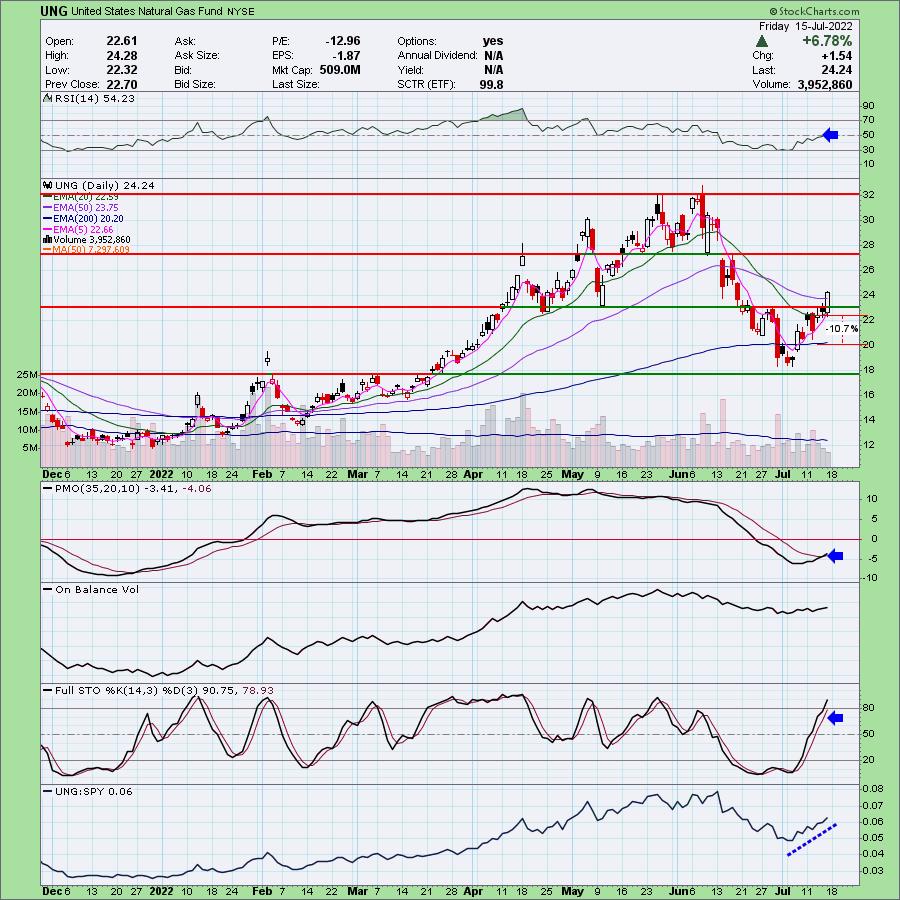Select the Chg value +1.54
900x900 pixels.
pos(836,55)
